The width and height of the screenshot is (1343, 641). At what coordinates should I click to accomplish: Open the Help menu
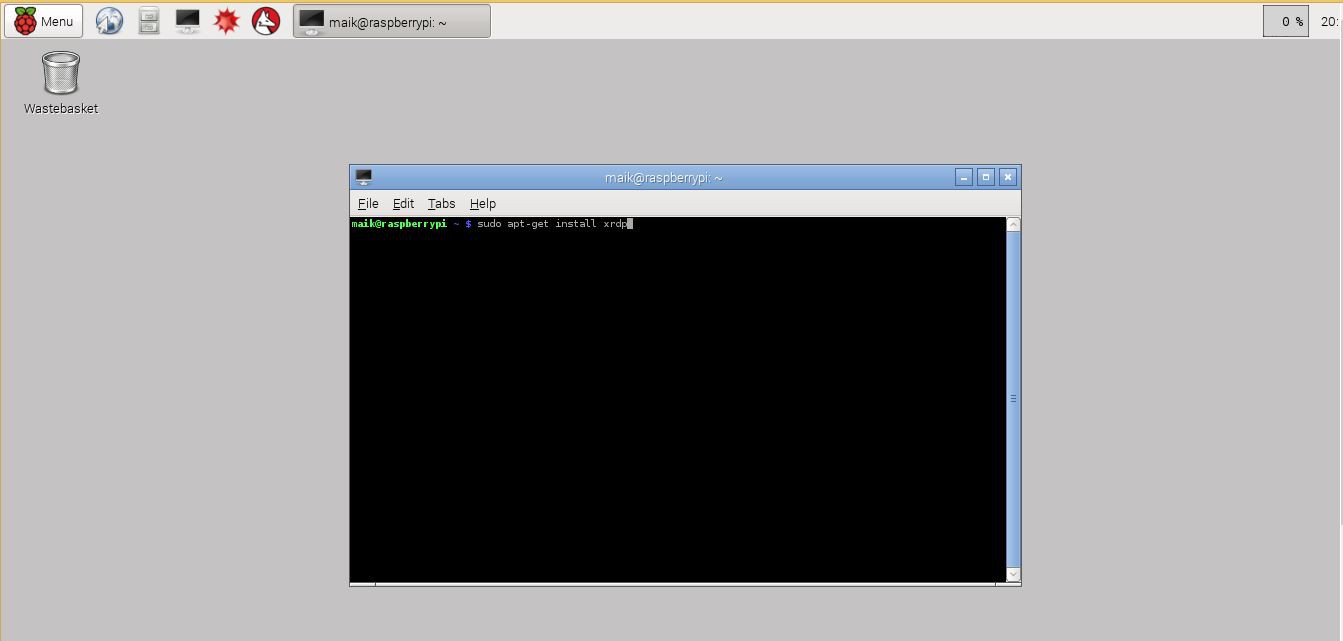coord(483,203)
